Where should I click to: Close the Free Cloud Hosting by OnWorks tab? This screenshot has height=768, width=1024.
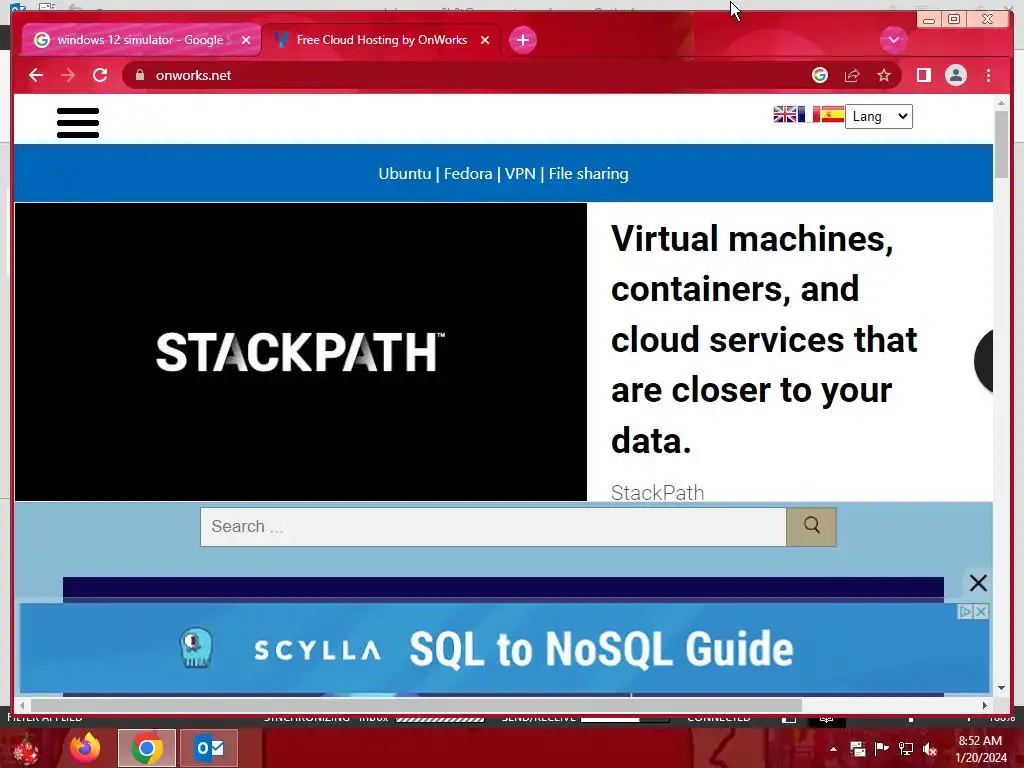pyautogui.click(x=485, y=40)
